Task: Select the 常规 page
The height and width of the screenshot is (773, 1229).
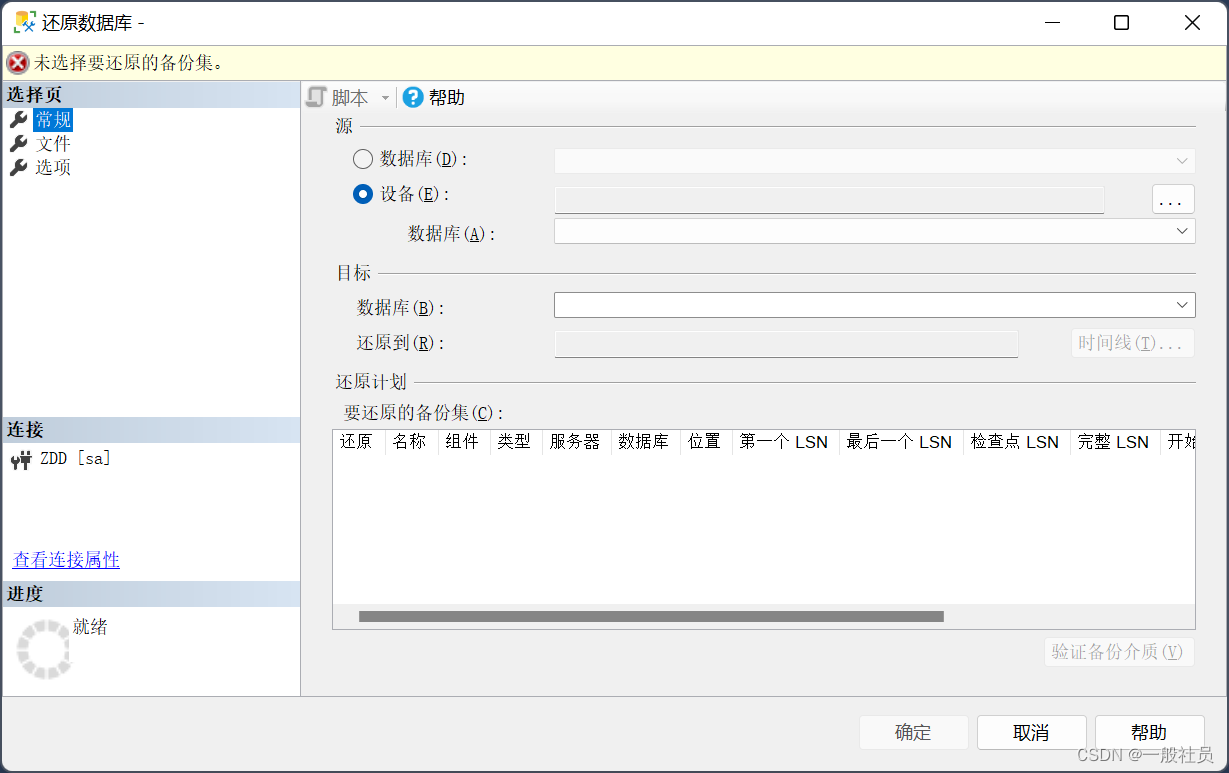Action: 53,120
